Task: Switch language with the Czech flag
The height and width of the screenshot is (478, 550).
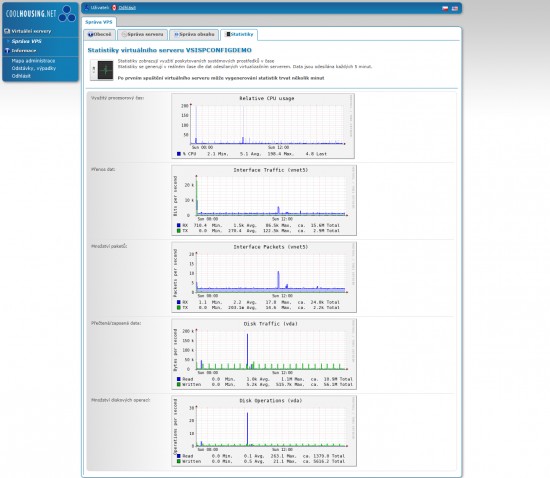Action: pyautogui.click(x=445, y=8)
